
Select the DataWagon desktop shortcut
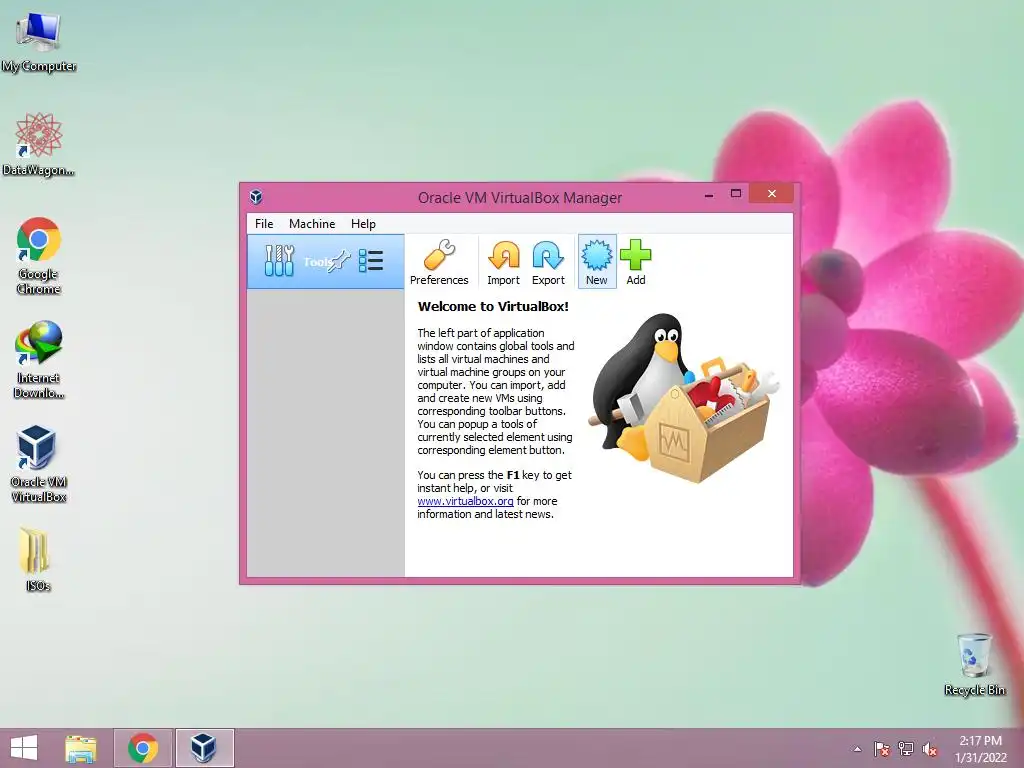pyautogui.click(x=39, y=144)
